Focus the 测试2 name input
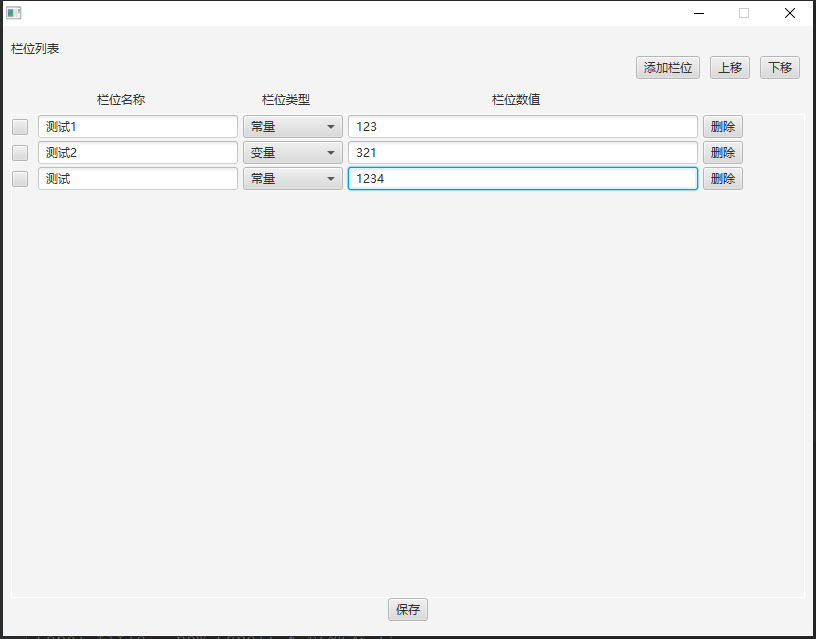This screenshot has height=639, width=816. [x=138, y=153]
